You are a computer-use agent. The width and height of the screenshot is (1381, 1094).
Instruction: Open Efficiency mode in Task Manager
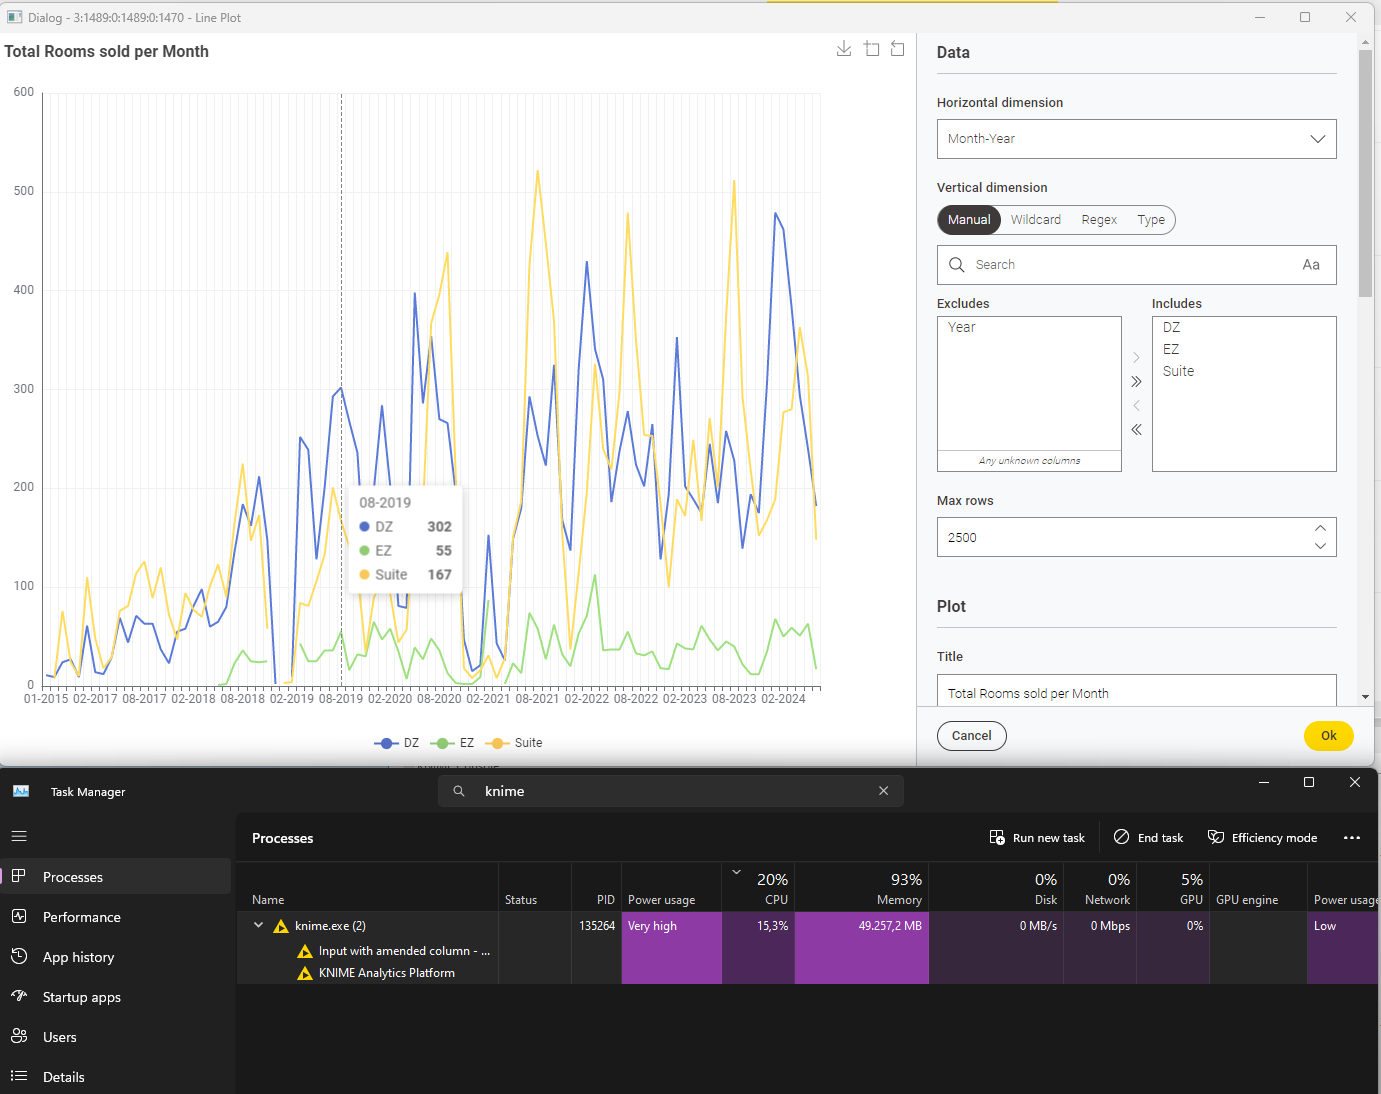pos(1262,837)
